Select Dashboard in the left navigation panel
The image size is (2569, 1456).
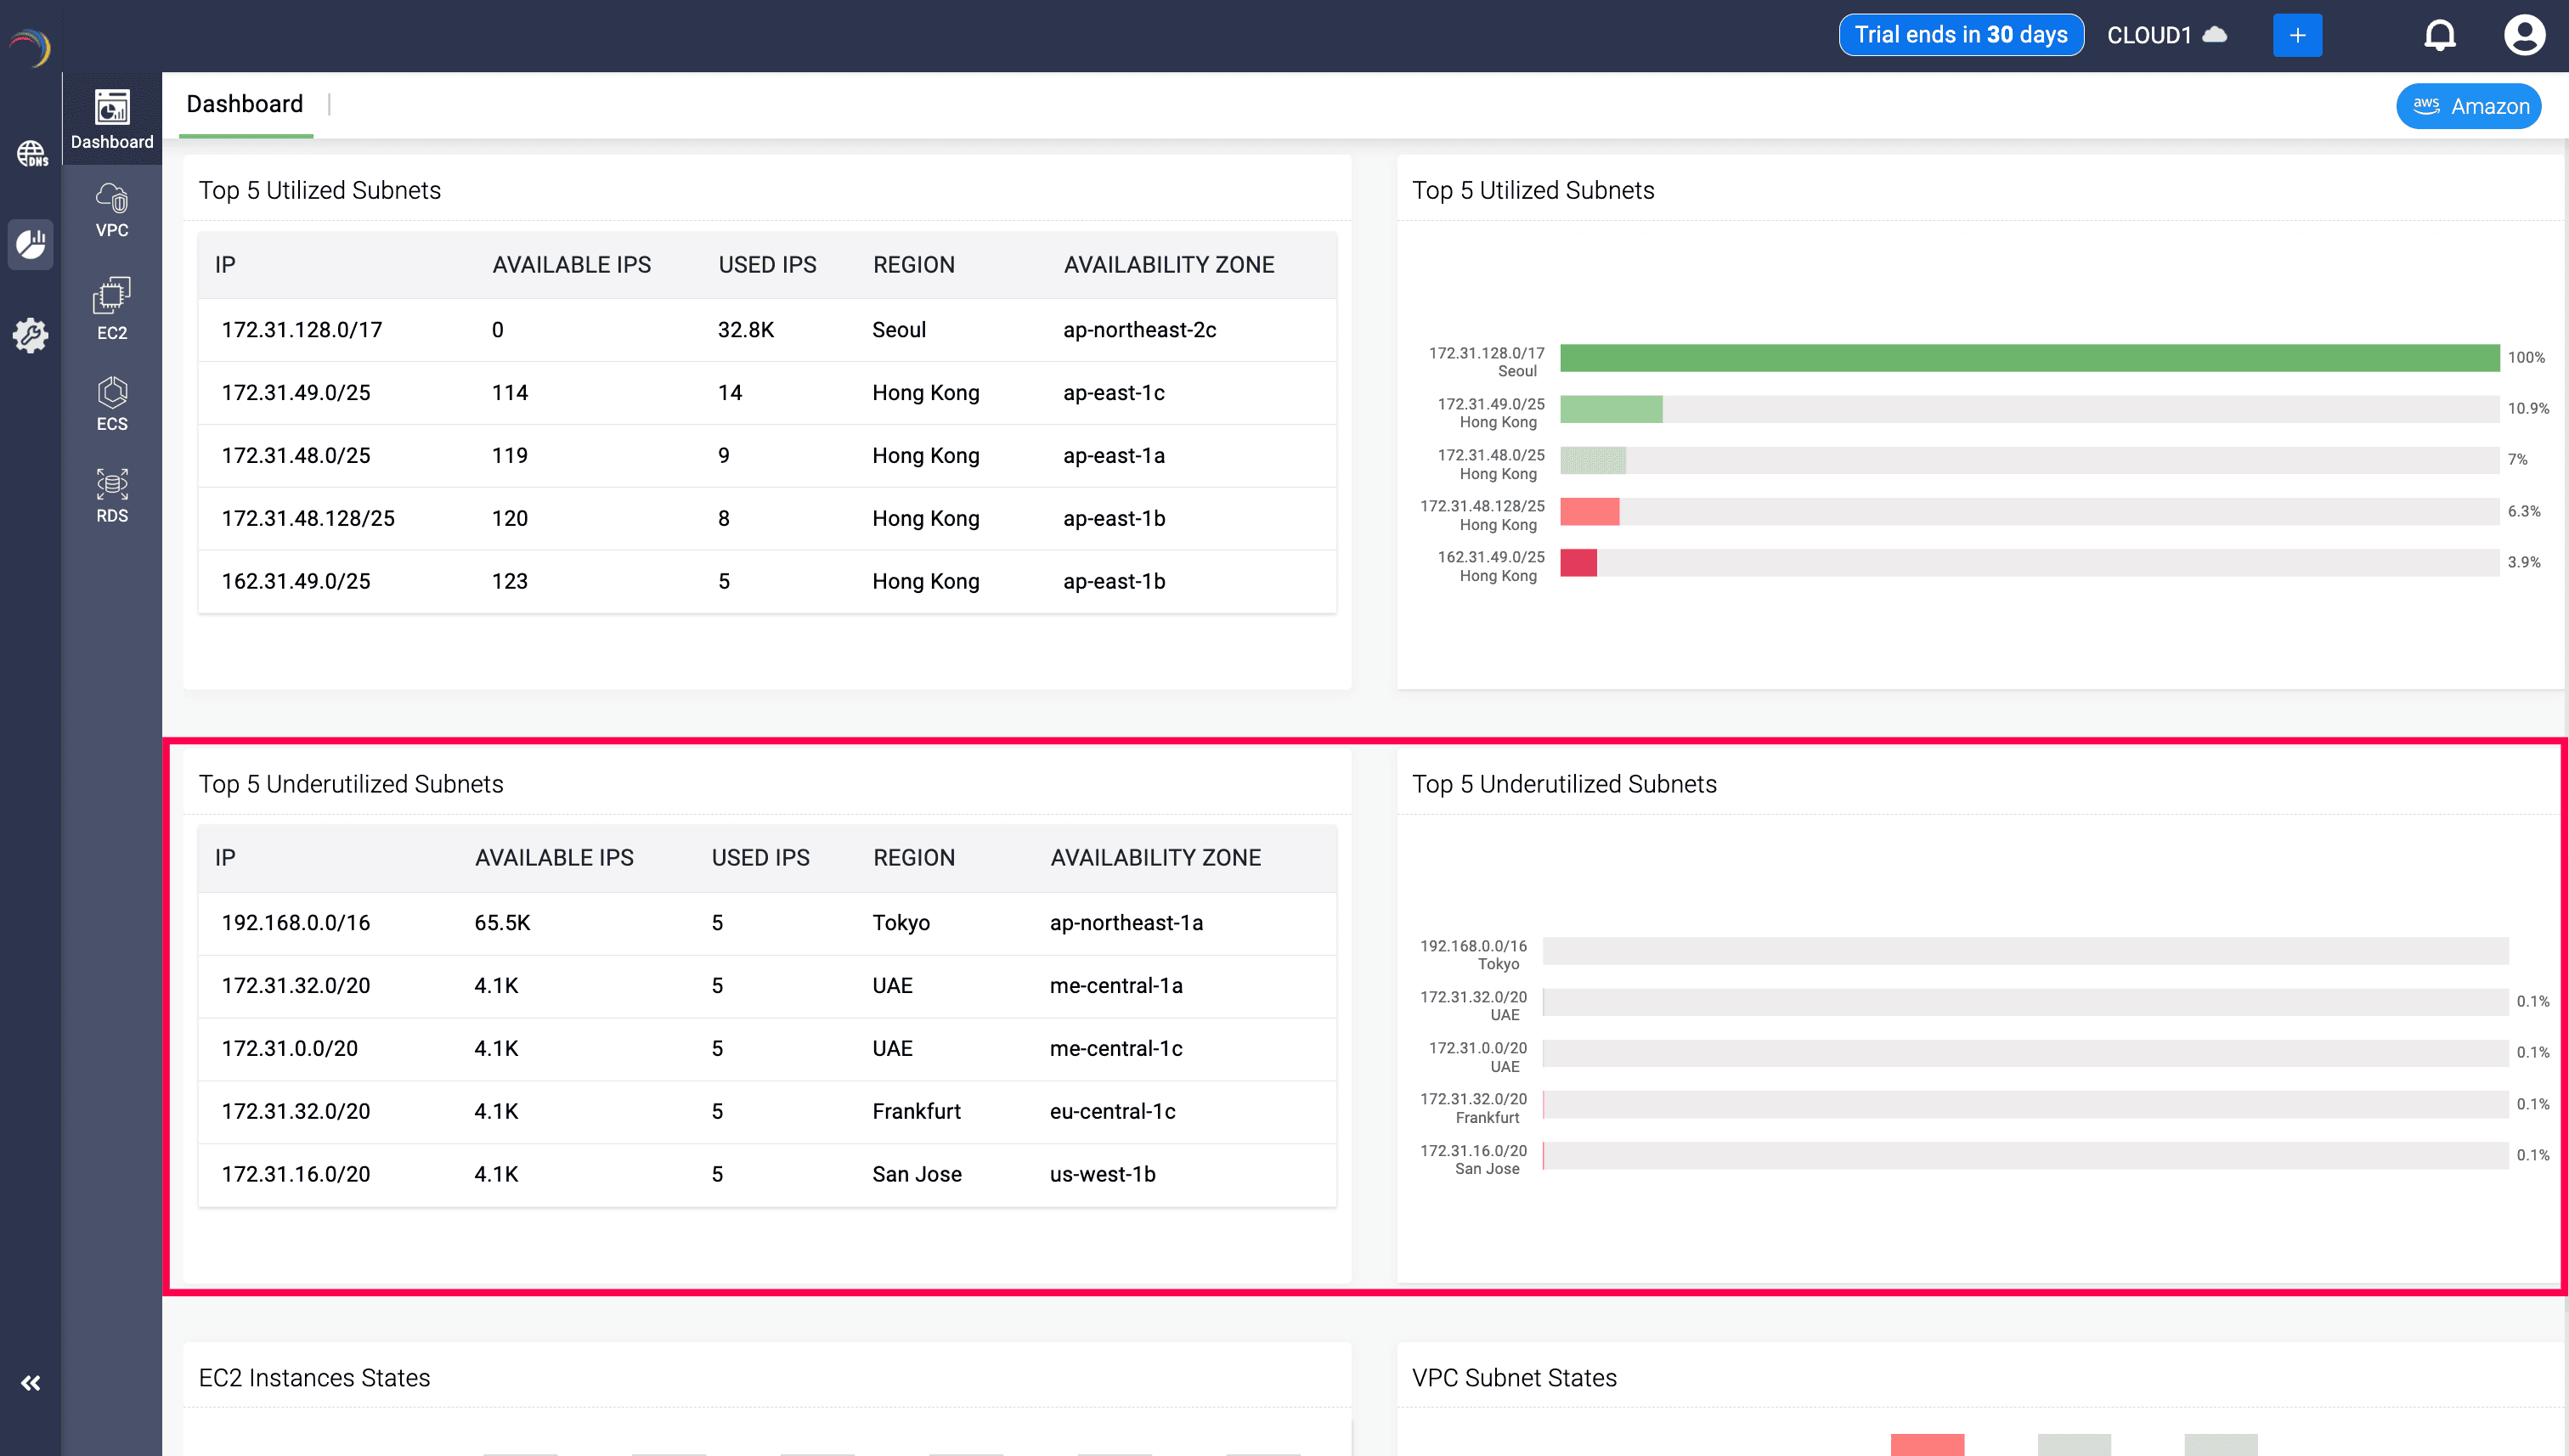pyautogui.click(x=111, y=119)
